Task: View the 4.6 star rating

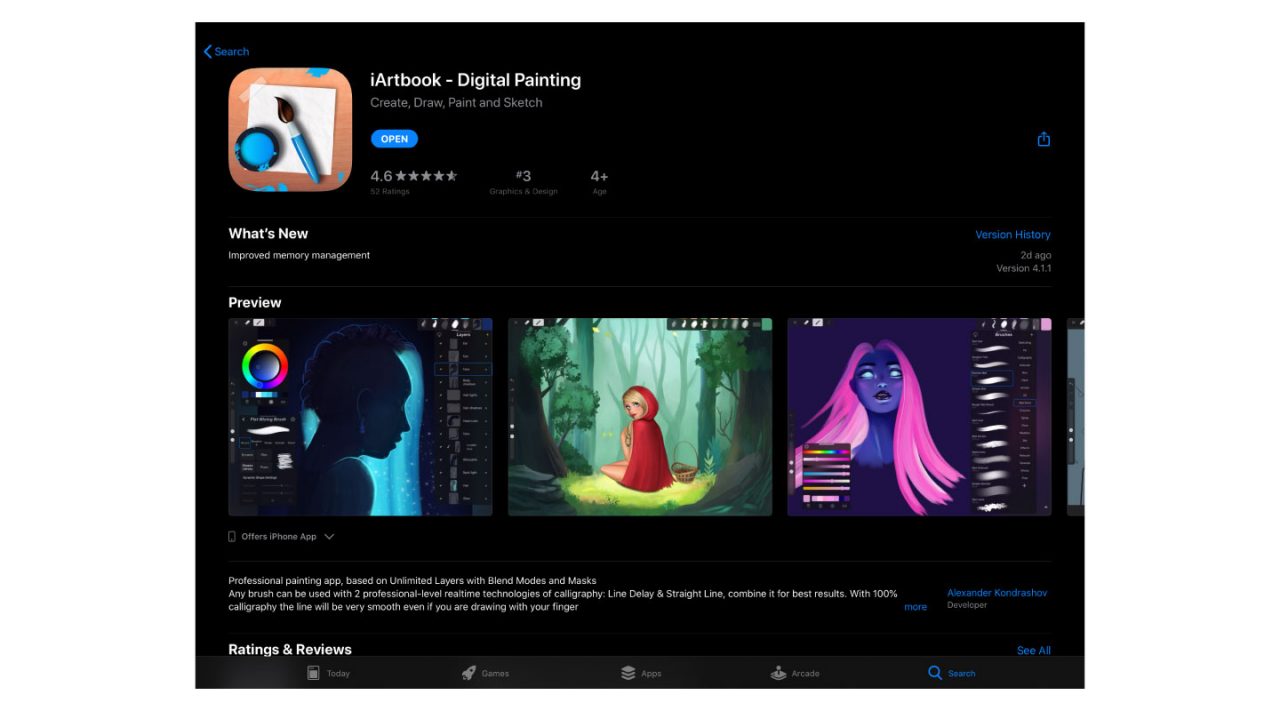Action: pos(413,176)
